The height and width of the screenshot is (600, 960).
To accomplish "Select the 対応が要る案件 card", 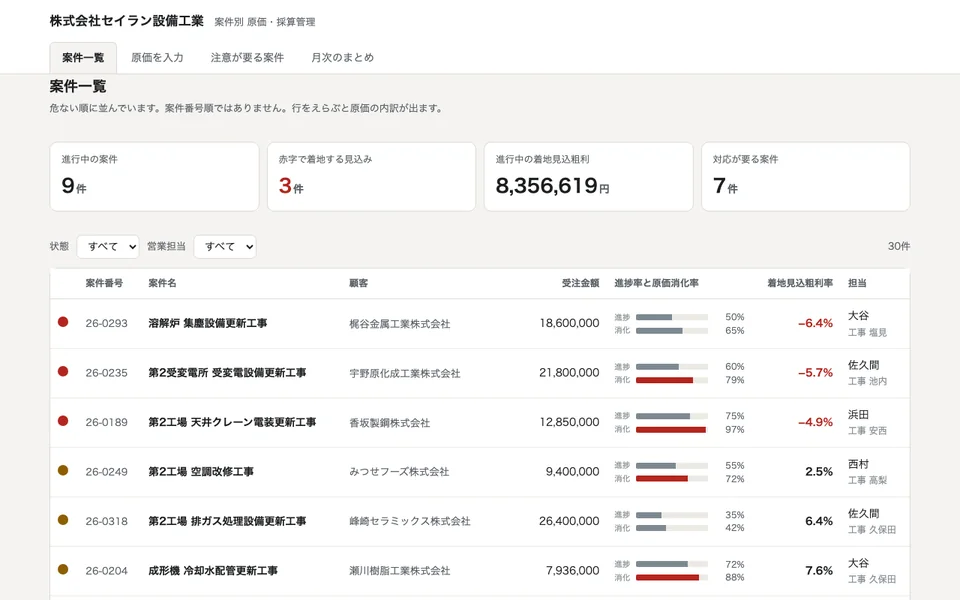I will tap(806, 177).
